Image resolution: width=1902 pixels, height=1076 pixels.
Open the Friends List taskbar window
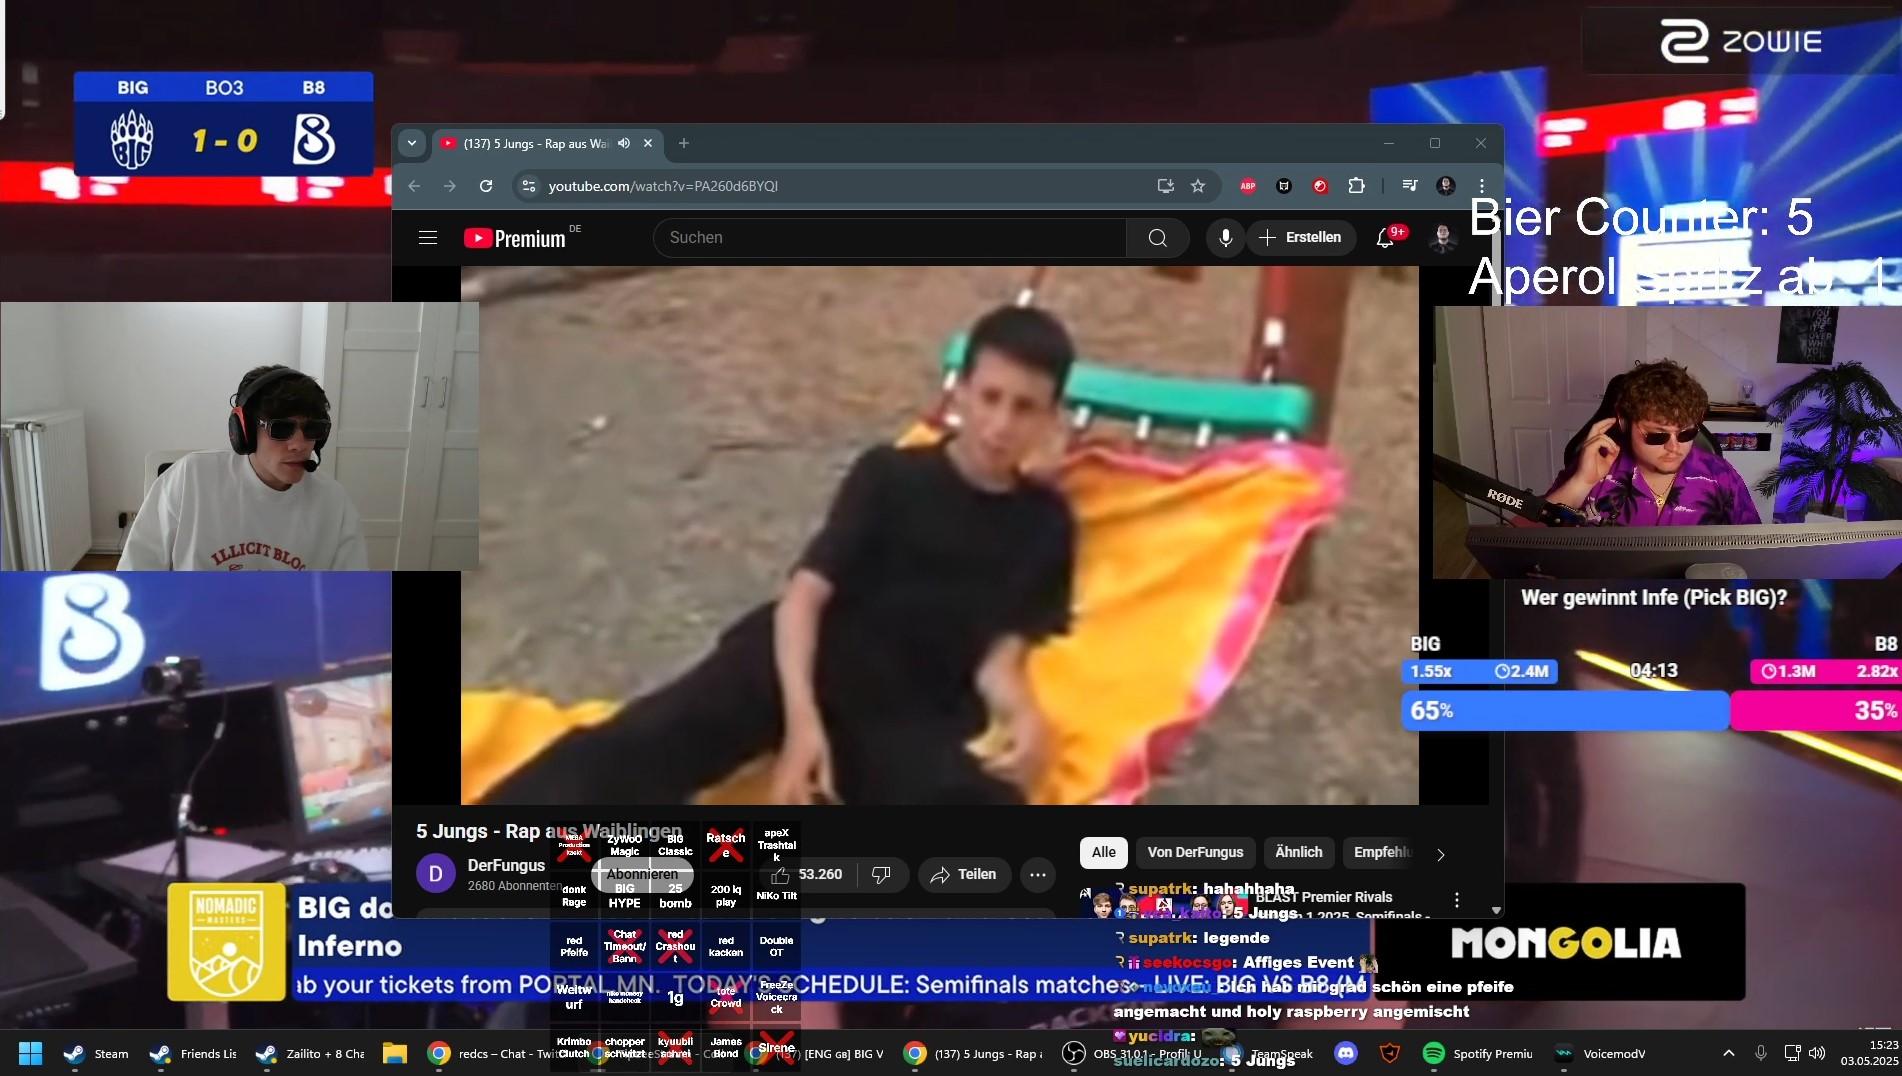click(x=193, y=1053)
